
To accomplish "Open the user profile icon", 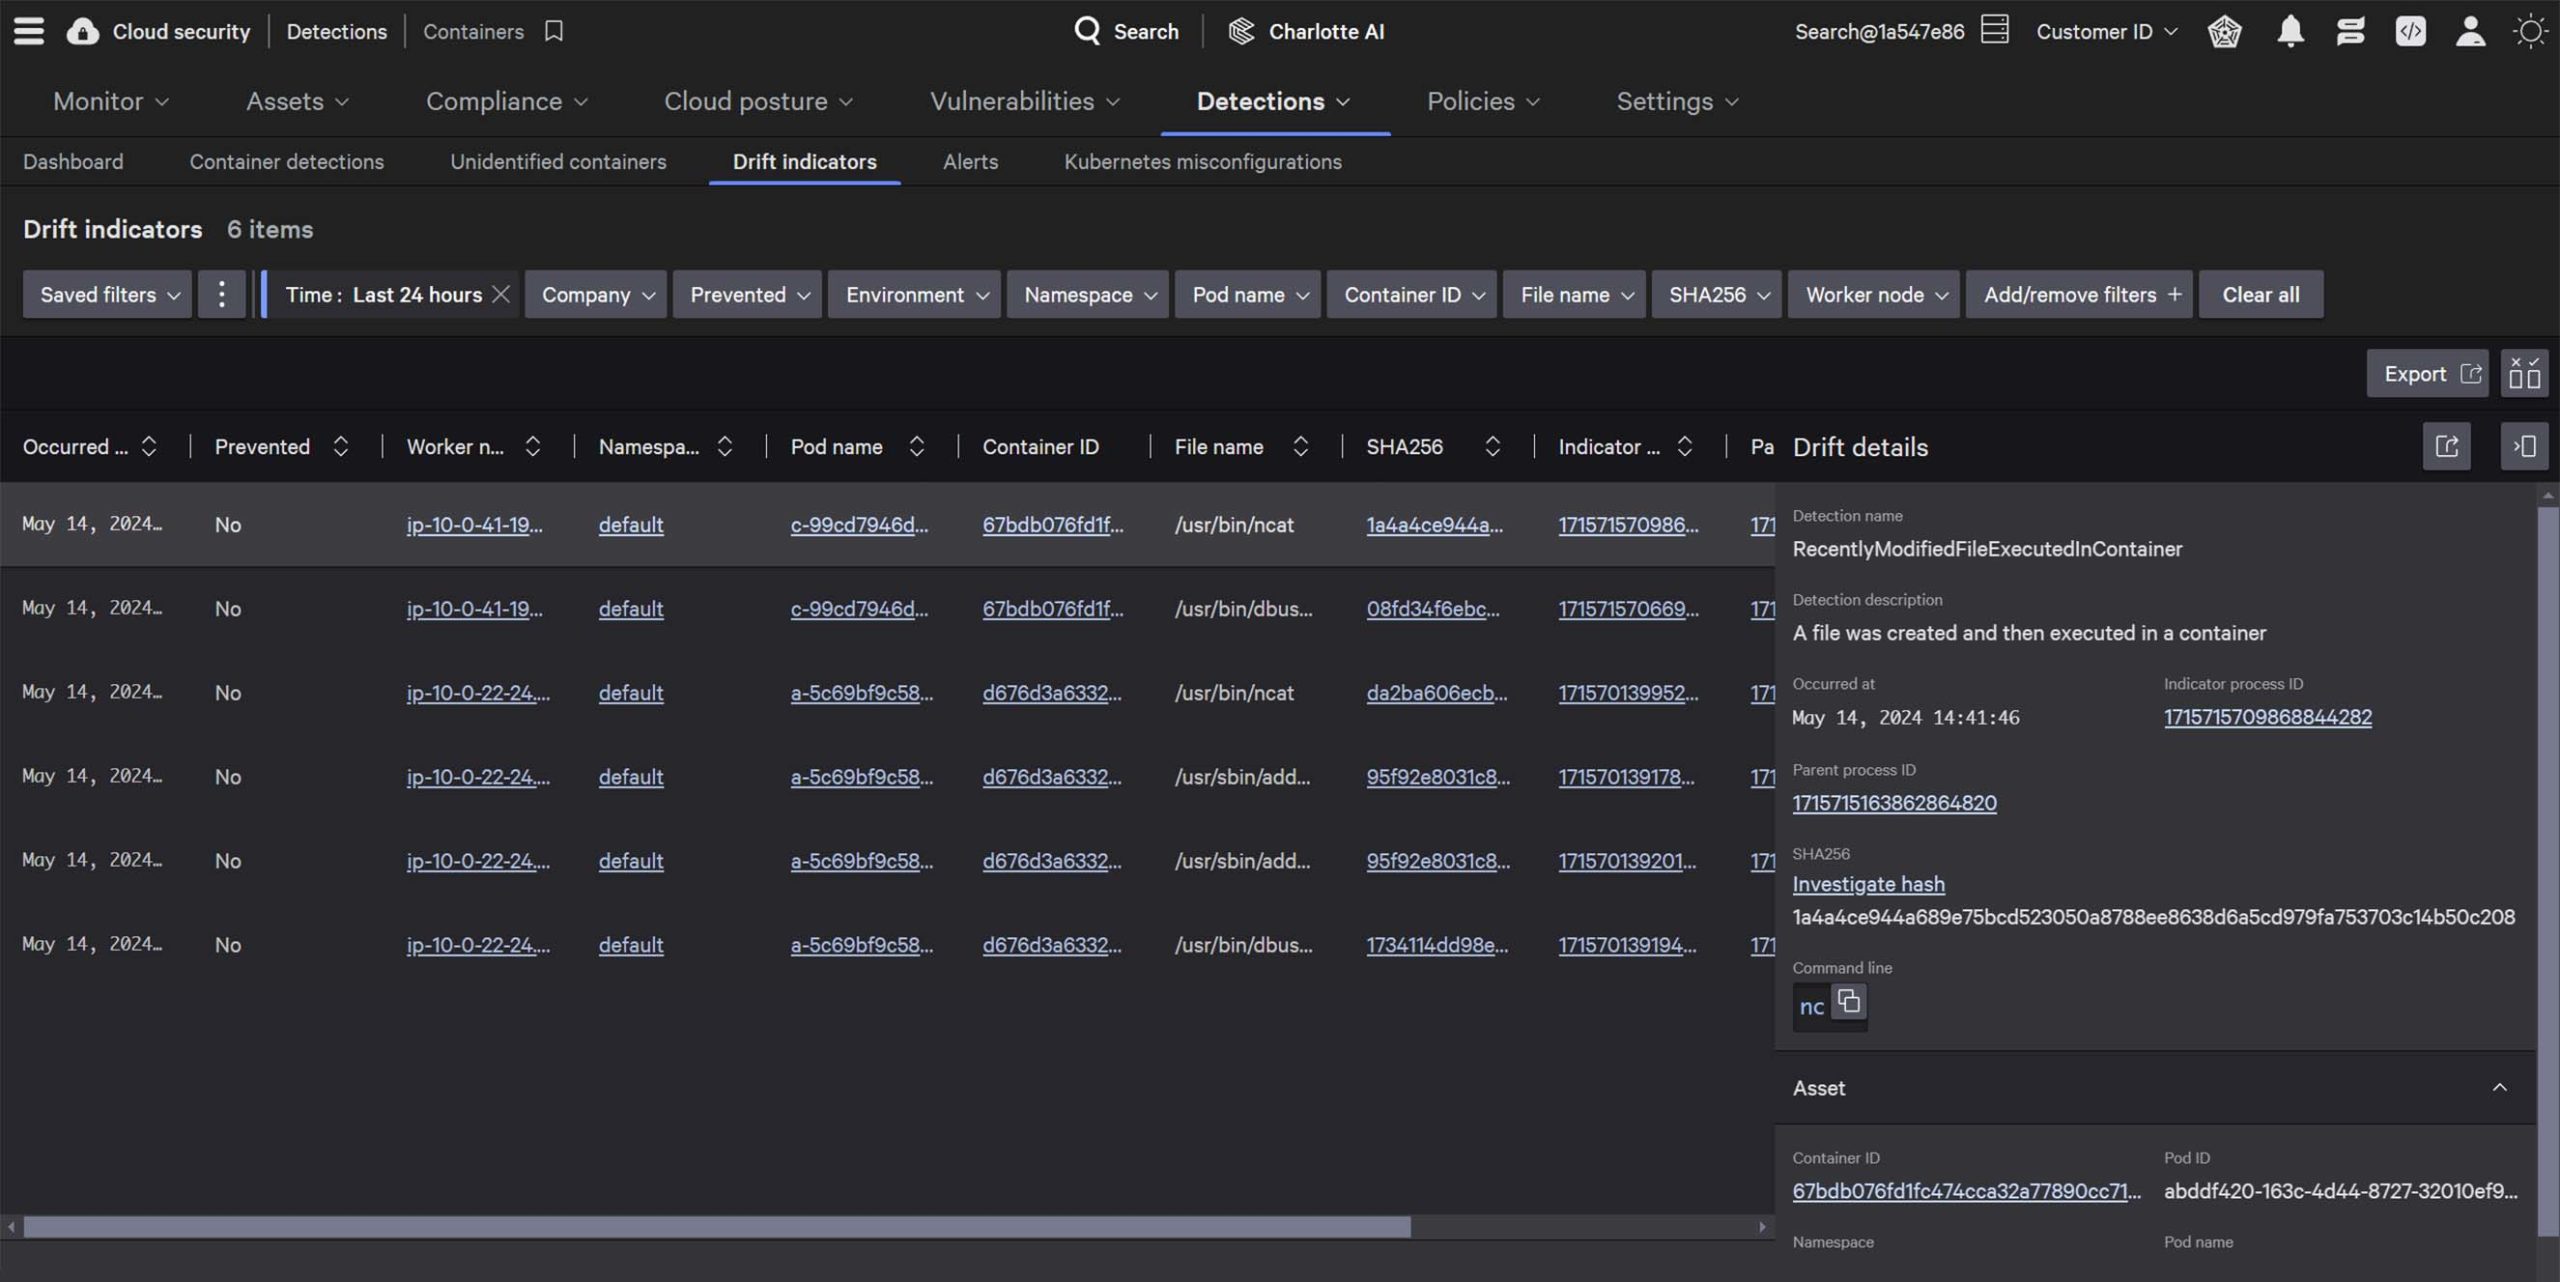I will (2471, 31).
